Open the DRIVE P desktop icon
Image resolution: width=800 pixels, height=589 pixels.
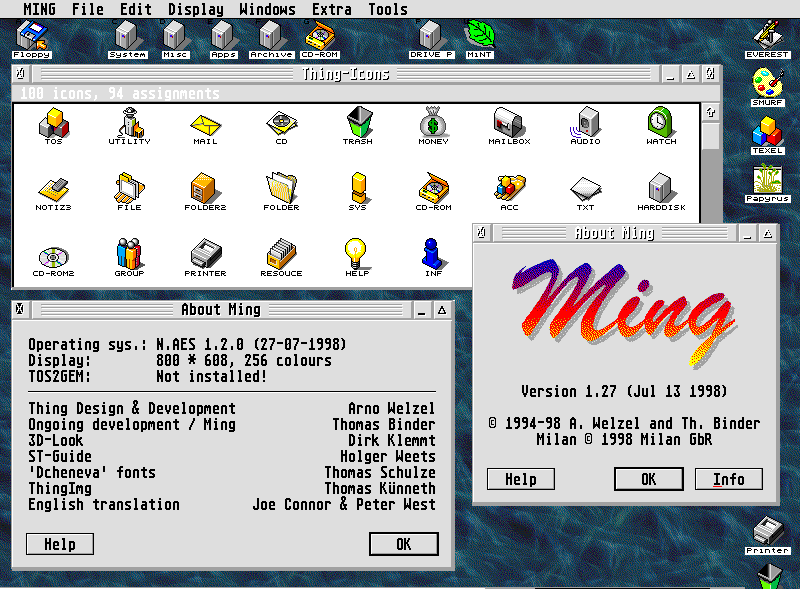[431, 40]
